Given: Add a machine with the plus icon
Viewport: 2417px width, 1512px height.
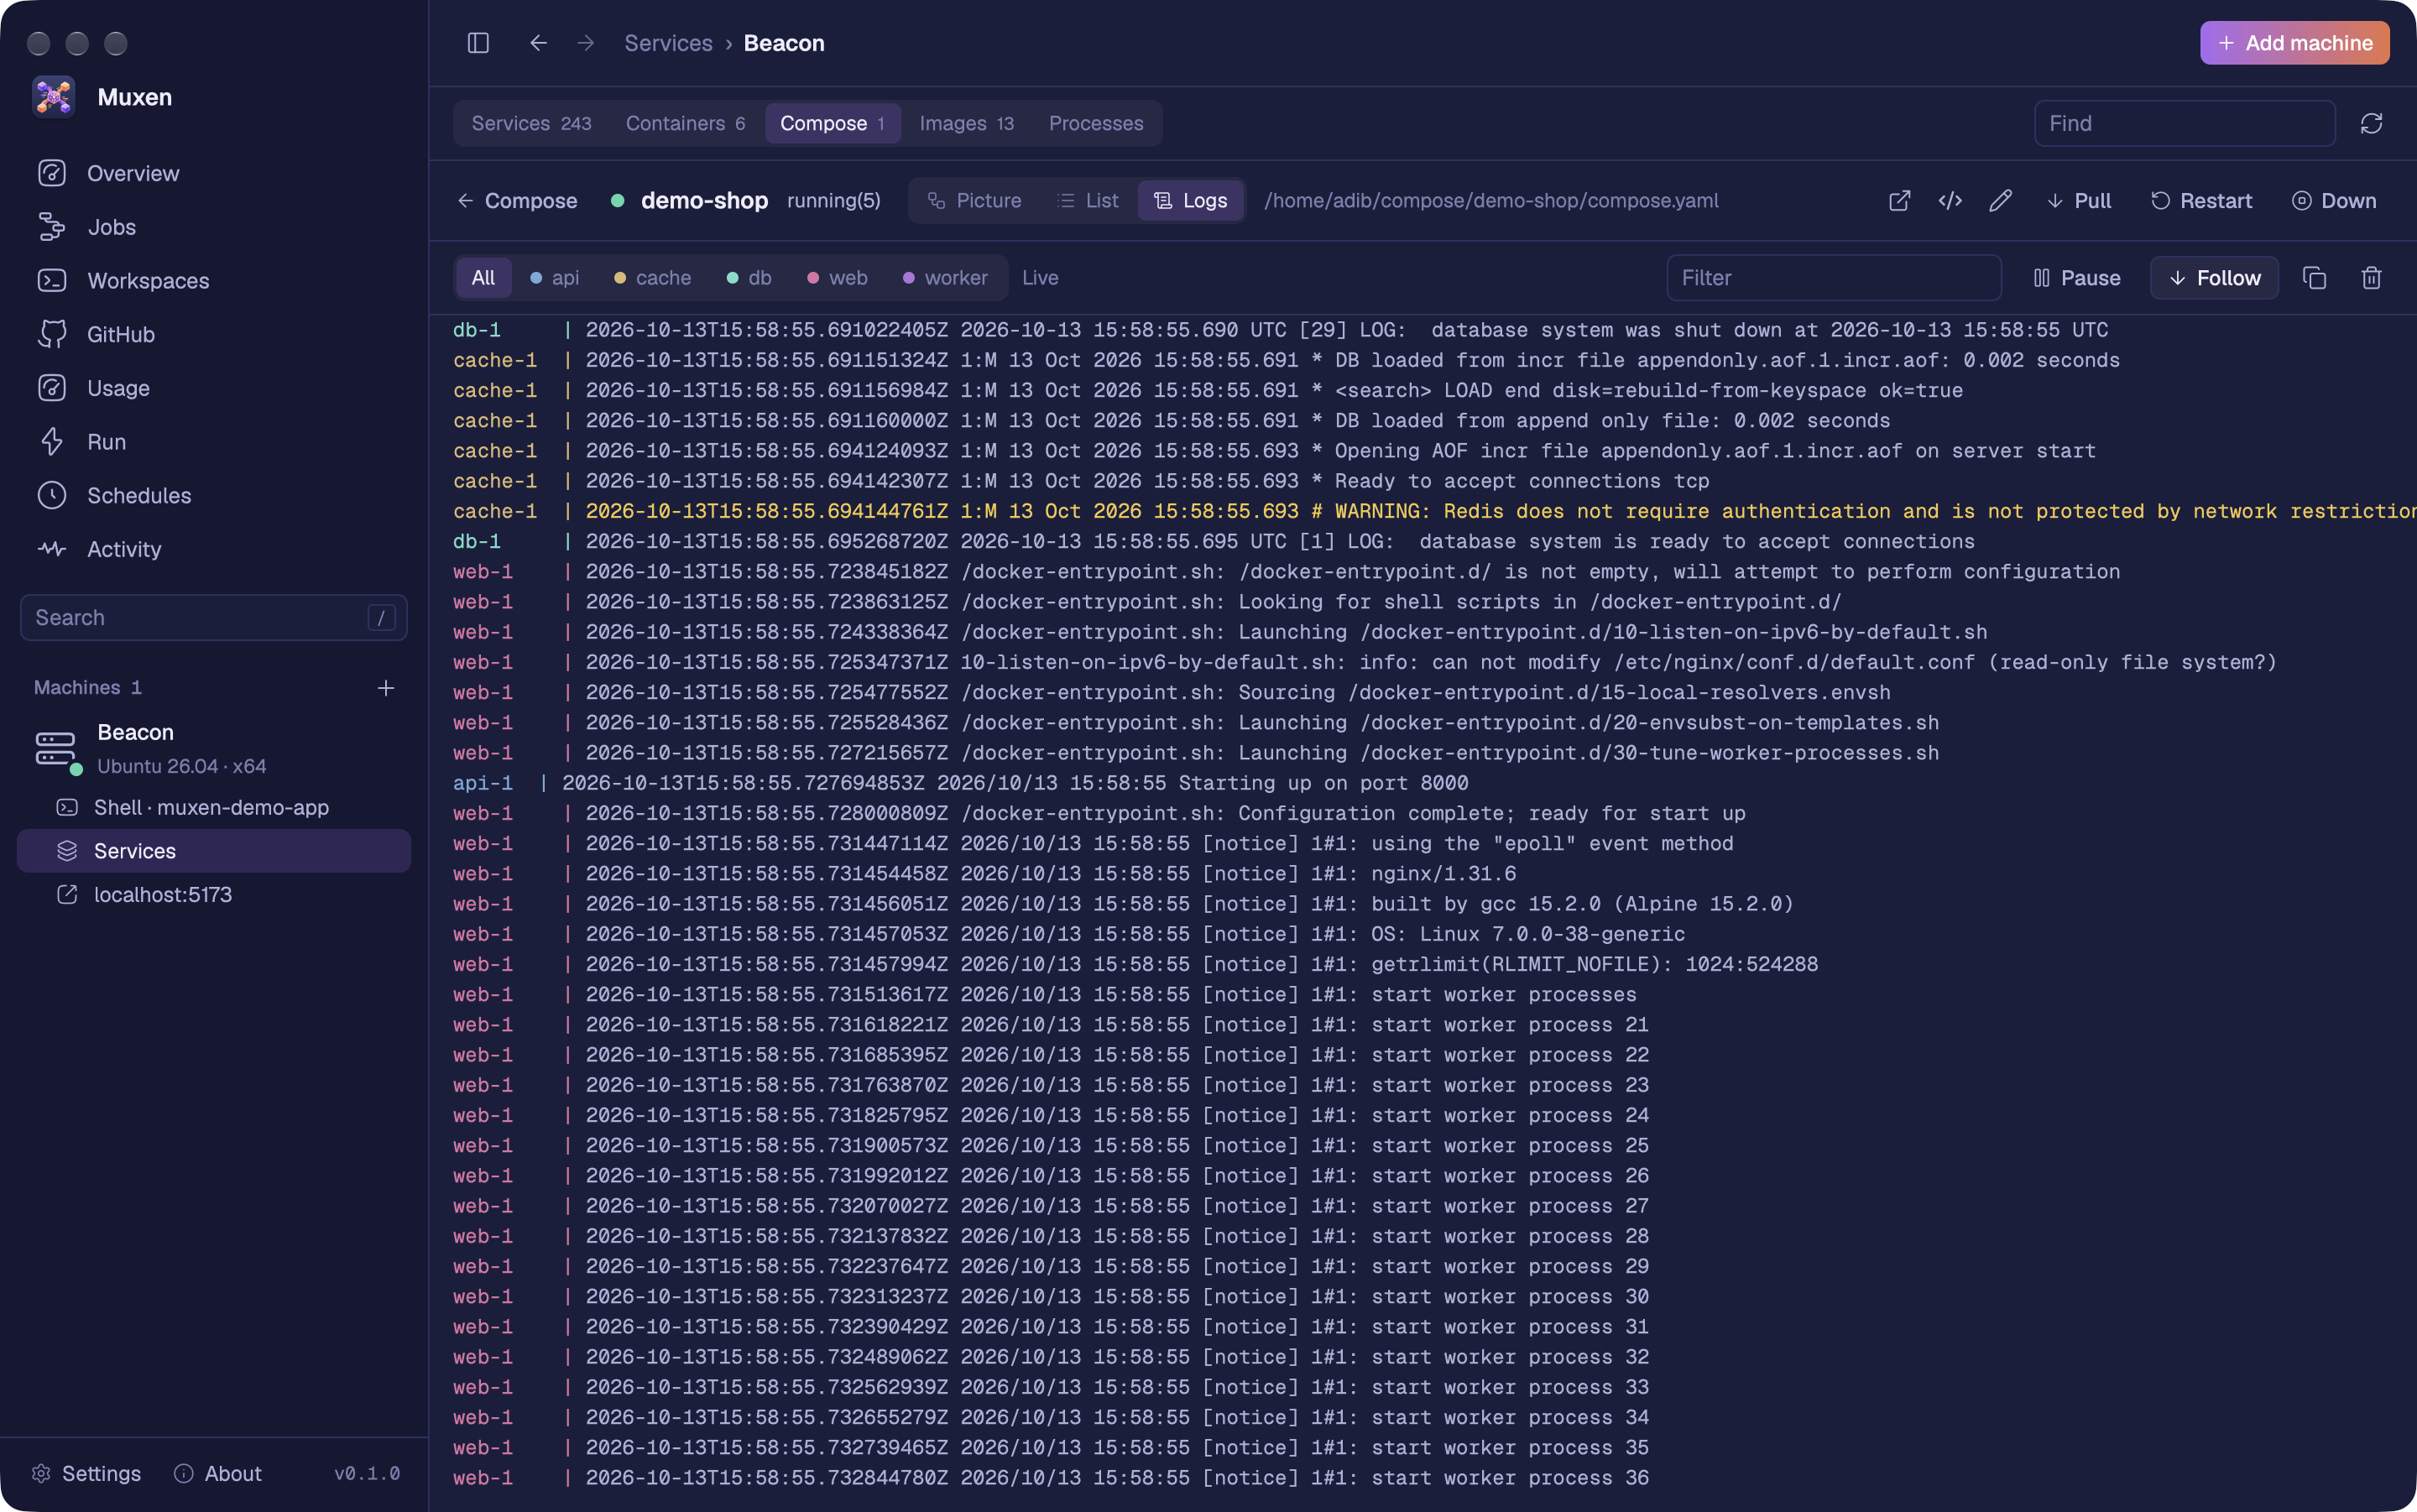Looking at the screenshot, I should (x=386, y=688).
